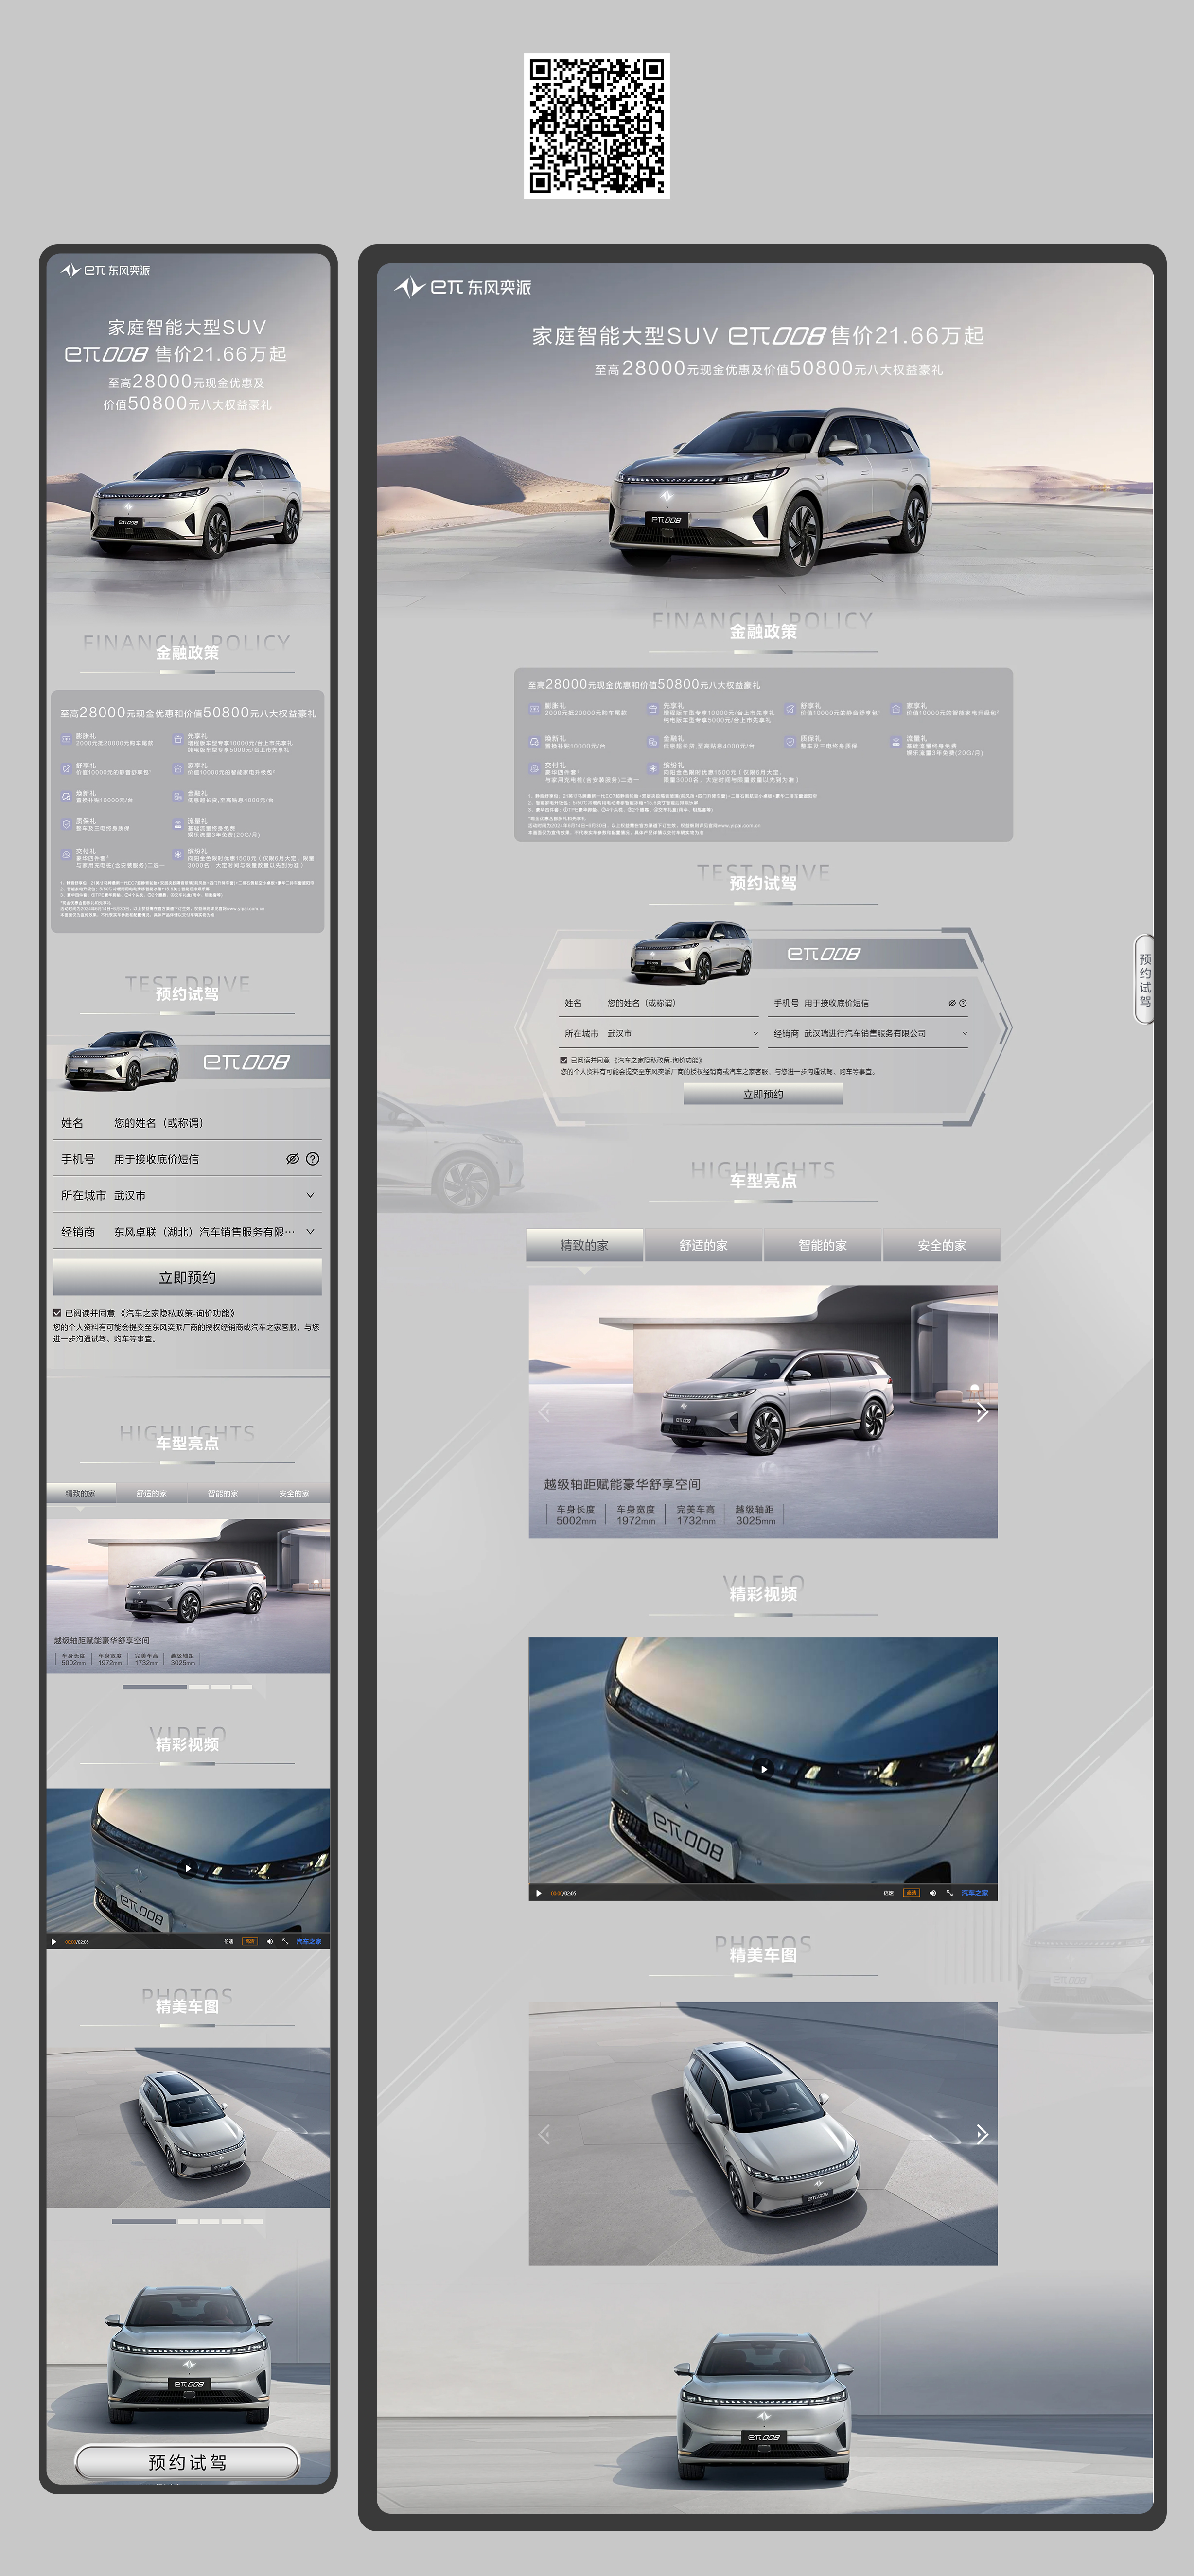This screenshot has height=2576, width=1194.
Task: Click play icon in desktop video control bar
Action: point(539,1893)
